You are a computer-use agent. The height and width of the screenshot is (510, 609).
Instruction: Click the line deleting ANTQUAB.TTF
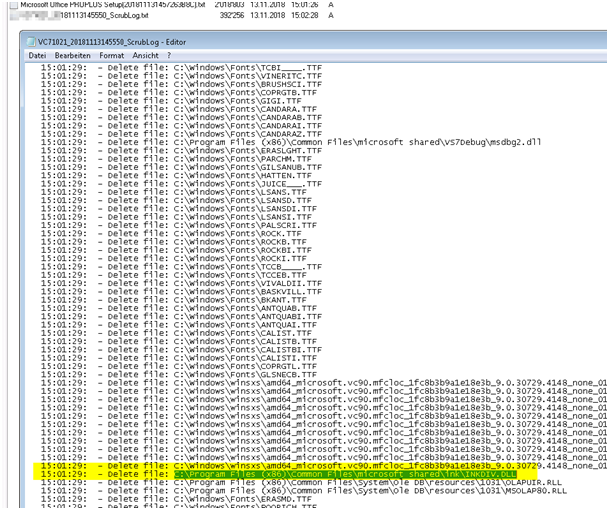point(179,308)
